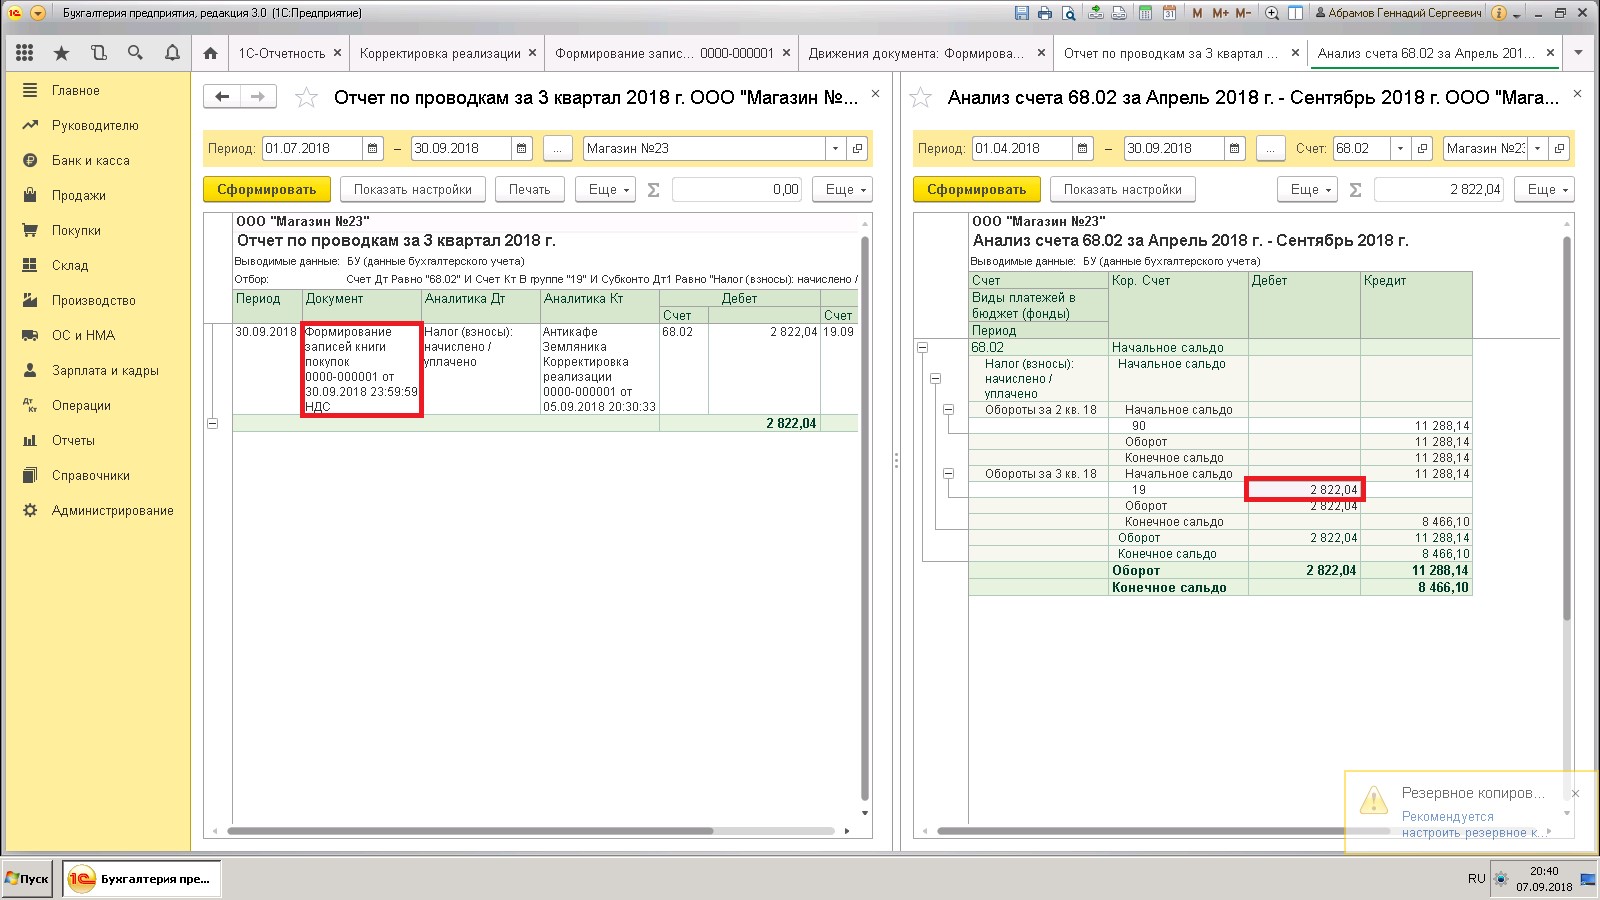The height and width of the screenshot is (900, 1600).
Task: Click the Save diskette icon in title bar
Action: pos(1021,13)
